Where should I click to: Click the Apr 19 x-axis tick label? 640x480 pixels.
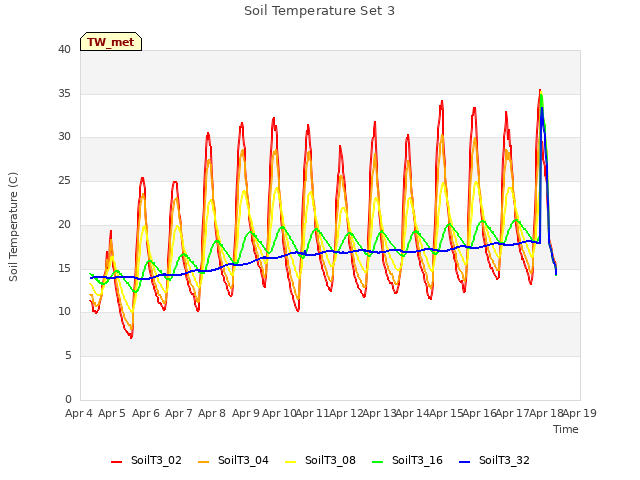[x=580, y=413]
